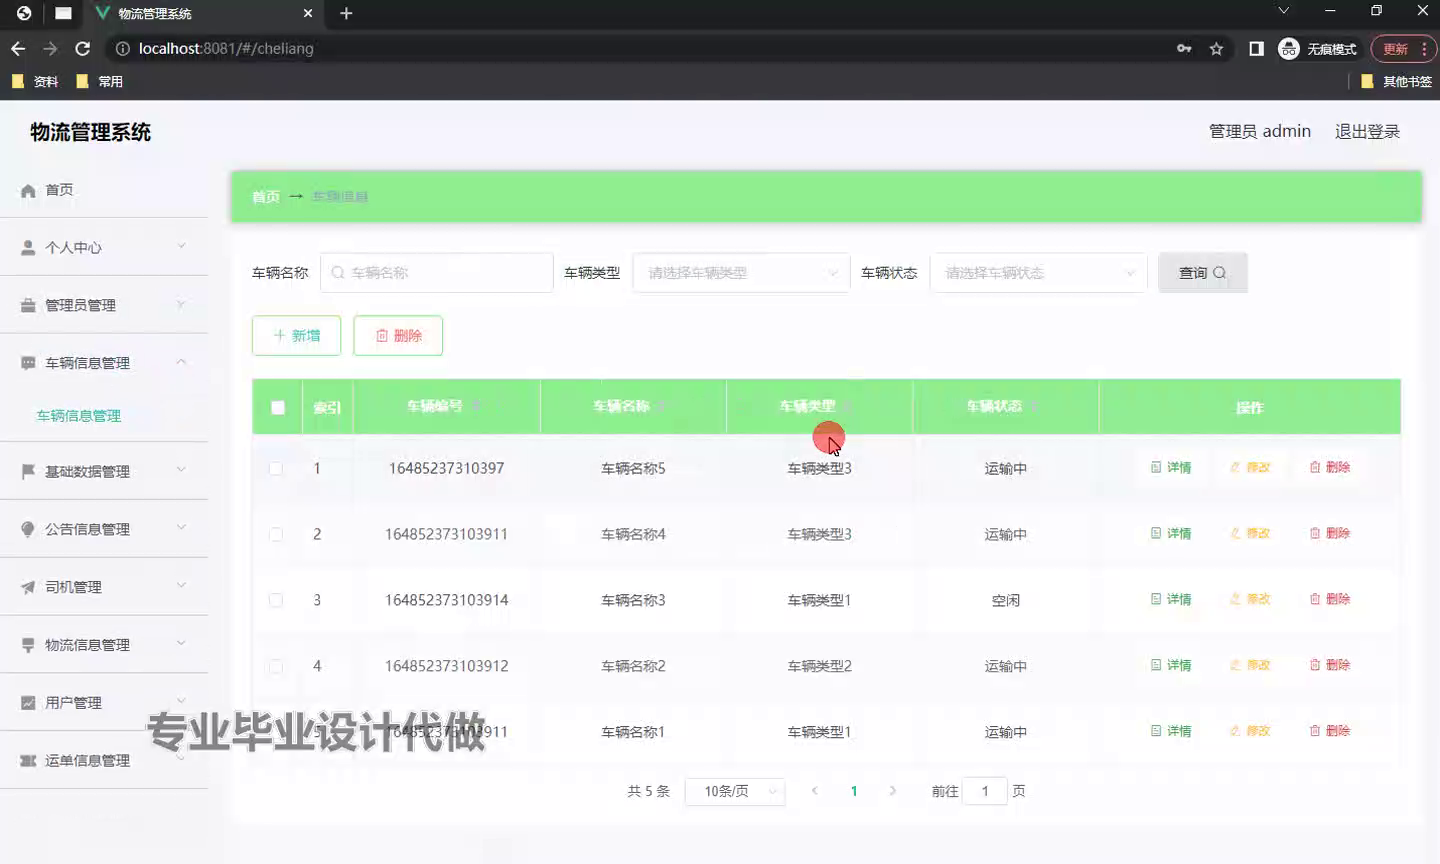Open the side panel icon in toolbar
The image size is (1440, 864).
click(1257, 48)
